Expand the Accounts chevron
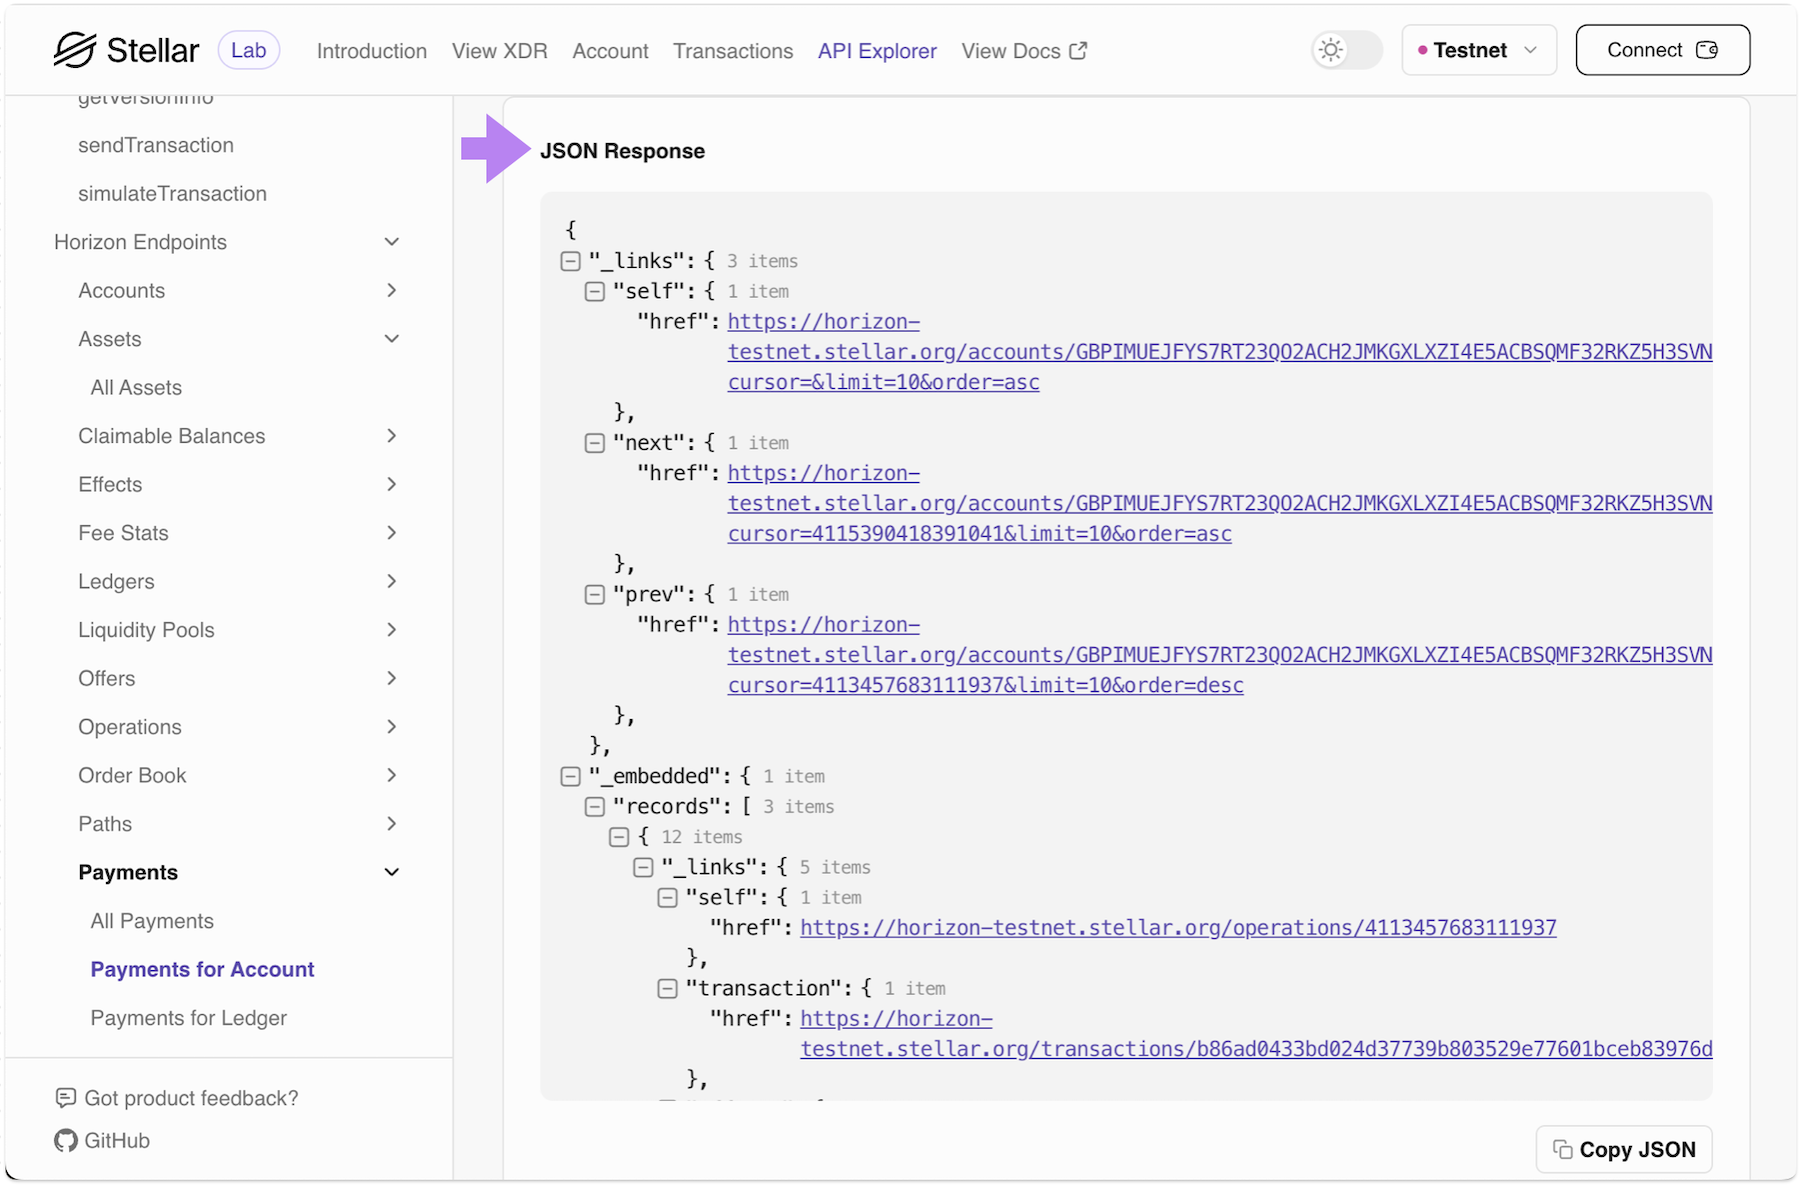The height and width of the screenshot is (1186, 1800). tap(392, 290)
